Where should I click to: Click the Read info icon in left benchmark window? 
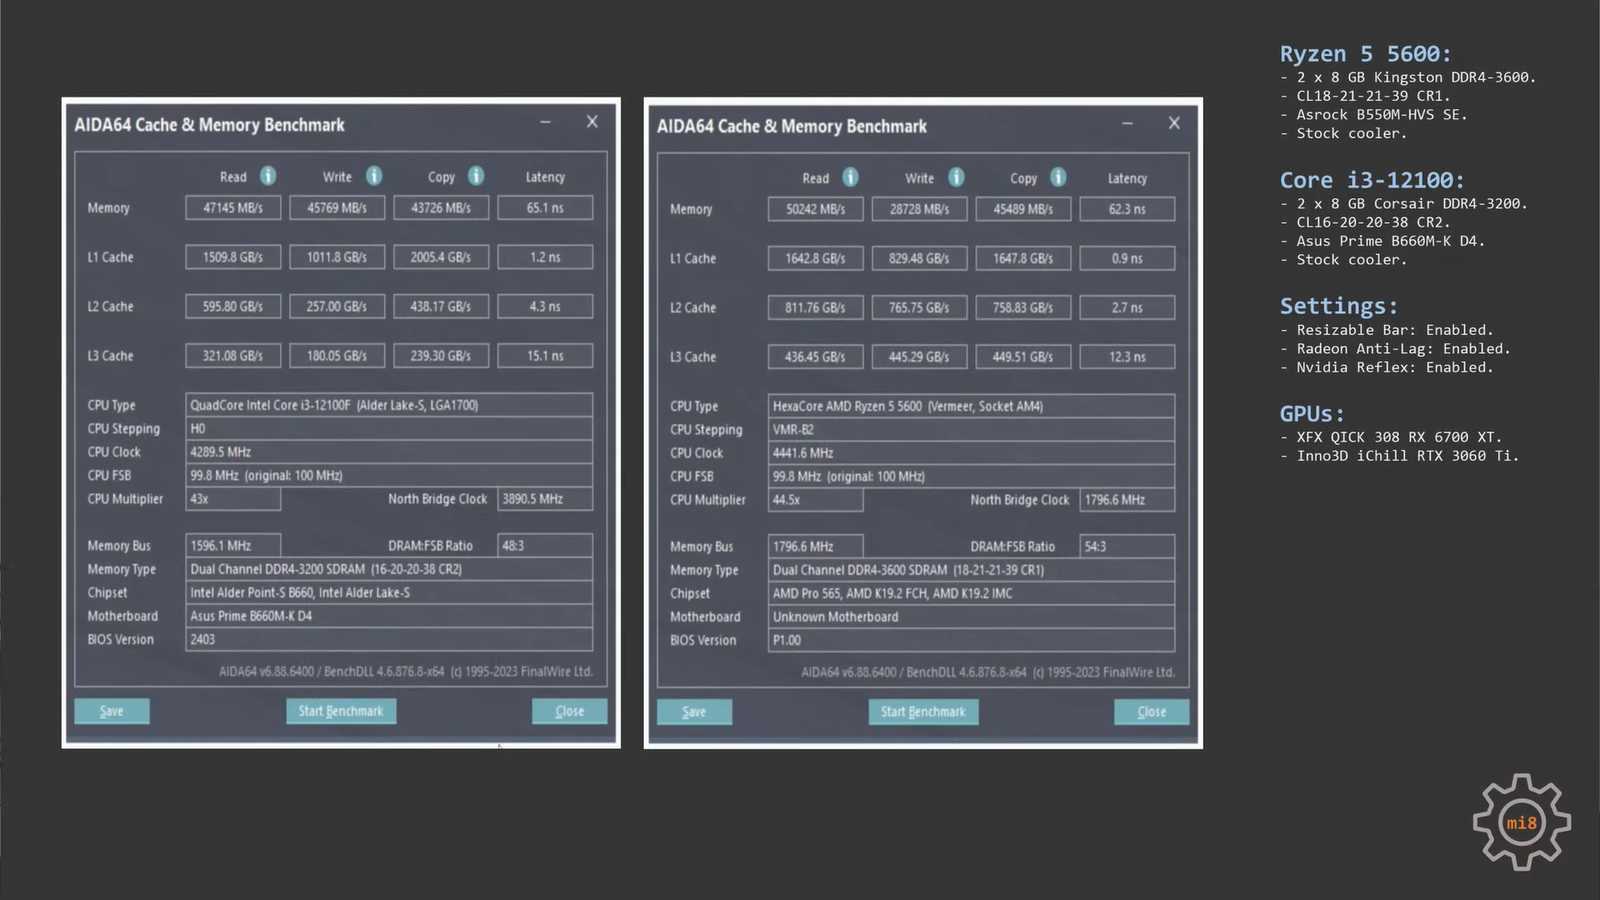click(268, 176)
